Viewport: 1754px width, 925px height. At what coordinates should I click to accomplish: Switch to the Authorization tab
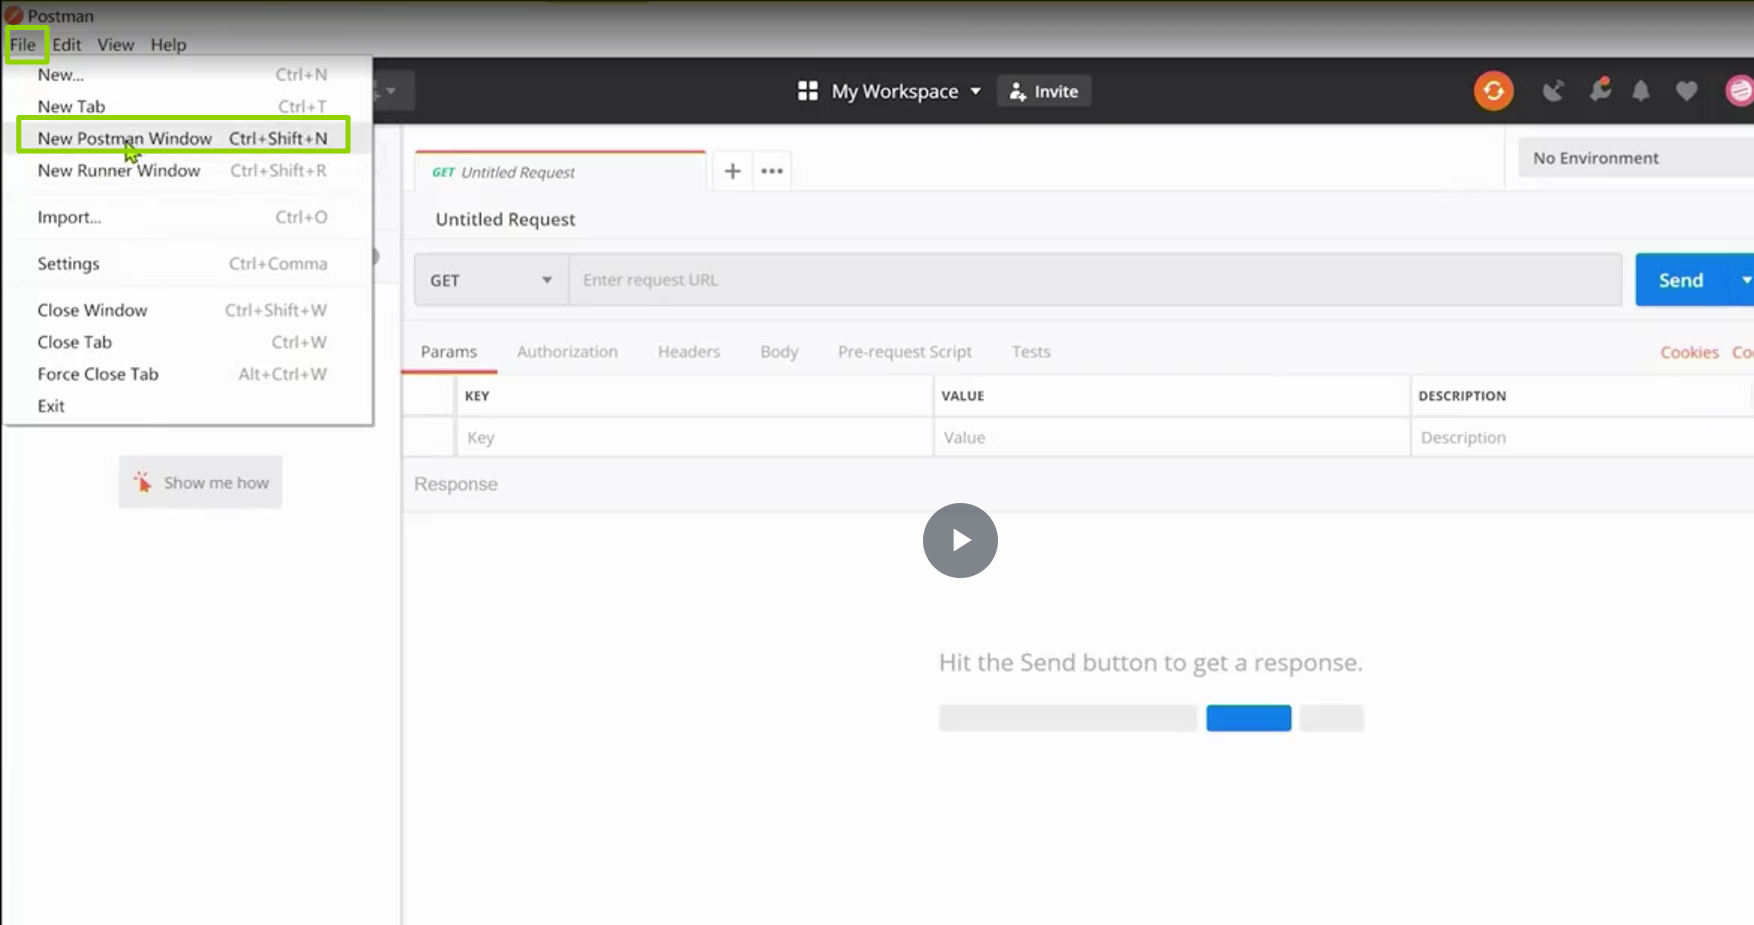[567, 352]
